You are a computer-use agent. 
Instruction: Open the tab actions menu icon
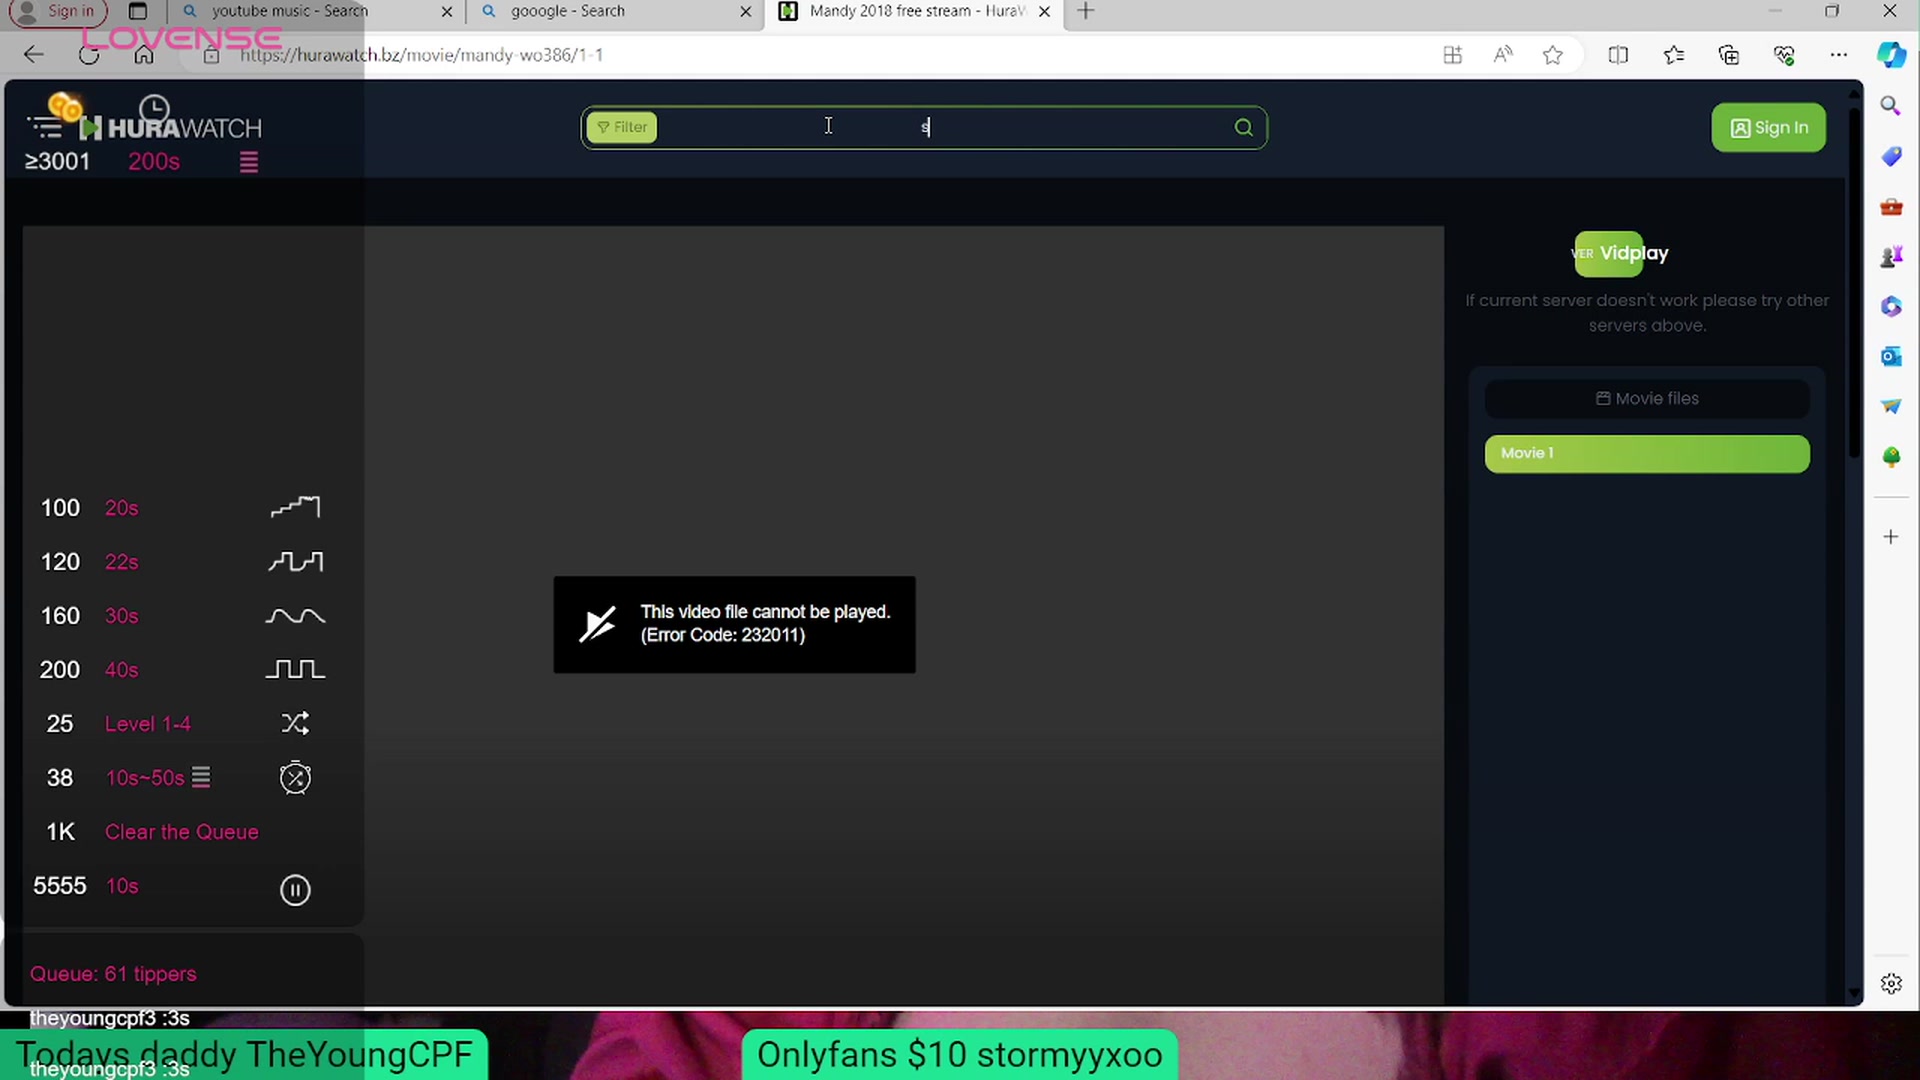[x=138, y=11]
